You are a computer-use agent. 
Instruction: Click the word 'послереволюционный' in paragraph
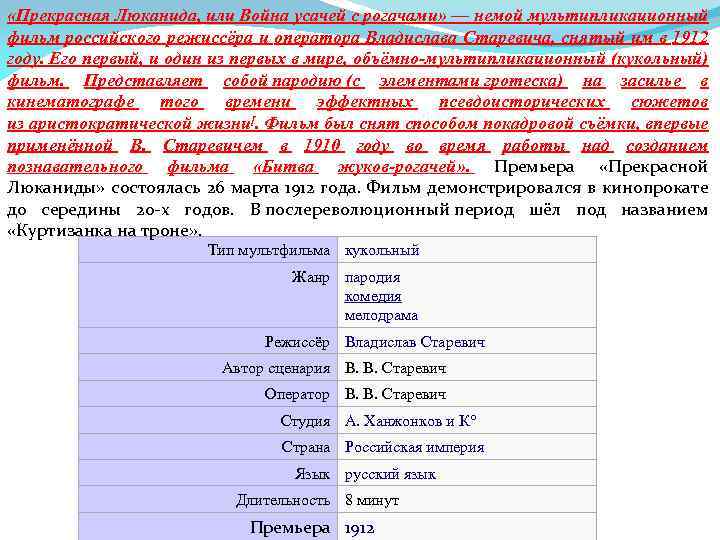357,209
